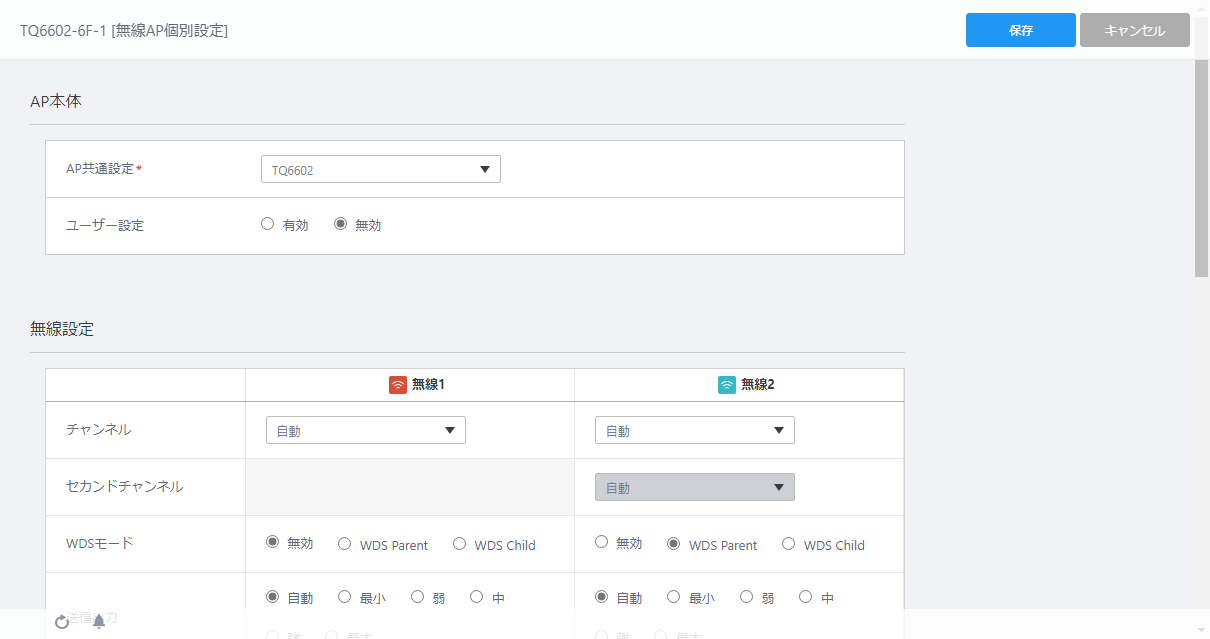Viewport: 1210px width, 639px height.
Task: Set 無線2 transmit power to 最小
Action: click(x=673, y=597)
